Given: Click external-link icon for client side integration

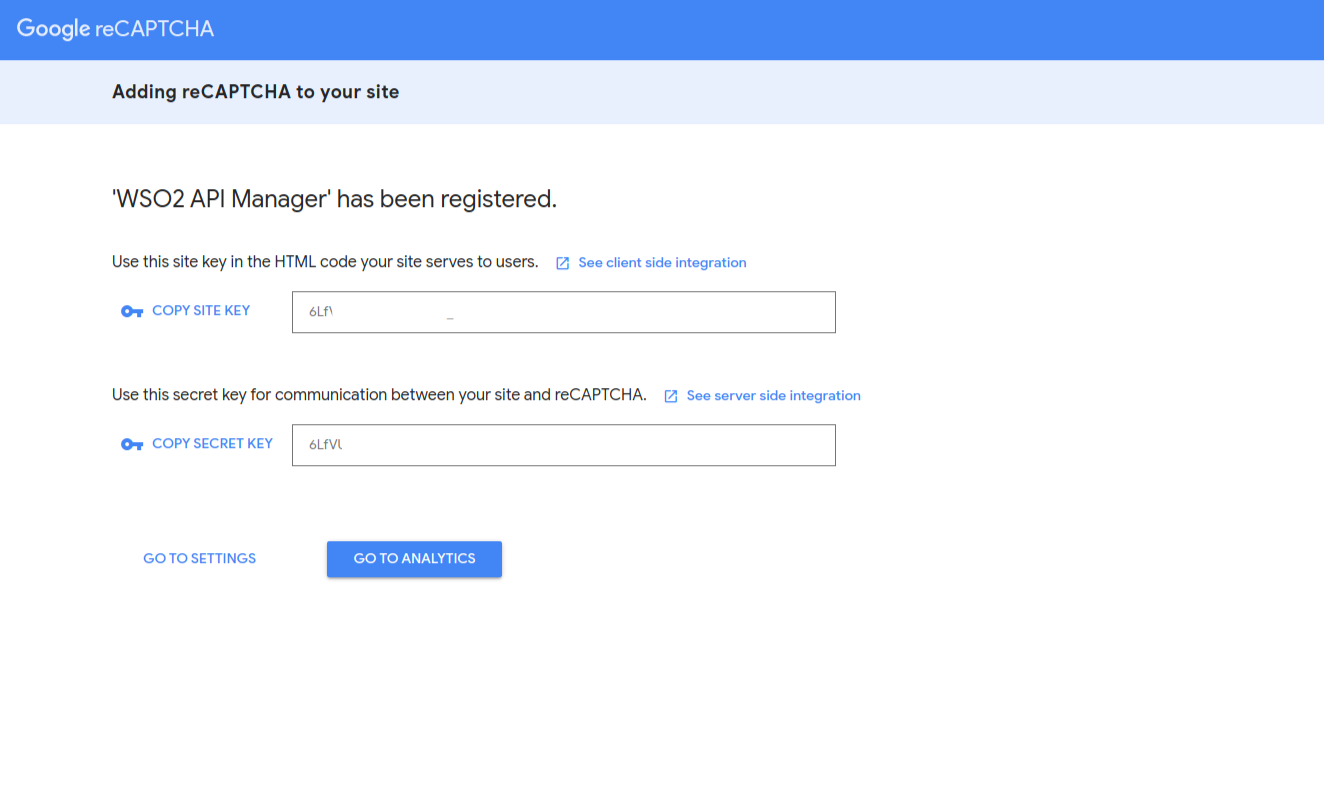Looking at the screenshot, I should click(x=563, y=263).
